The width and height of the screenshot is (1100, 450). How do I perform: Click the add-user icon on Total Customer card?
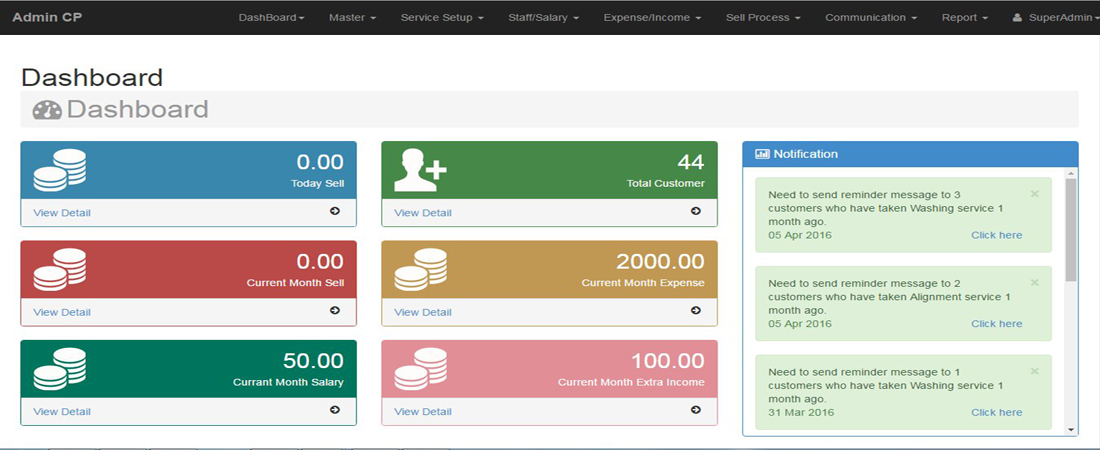pyautogui.click(x=420, y=170)
